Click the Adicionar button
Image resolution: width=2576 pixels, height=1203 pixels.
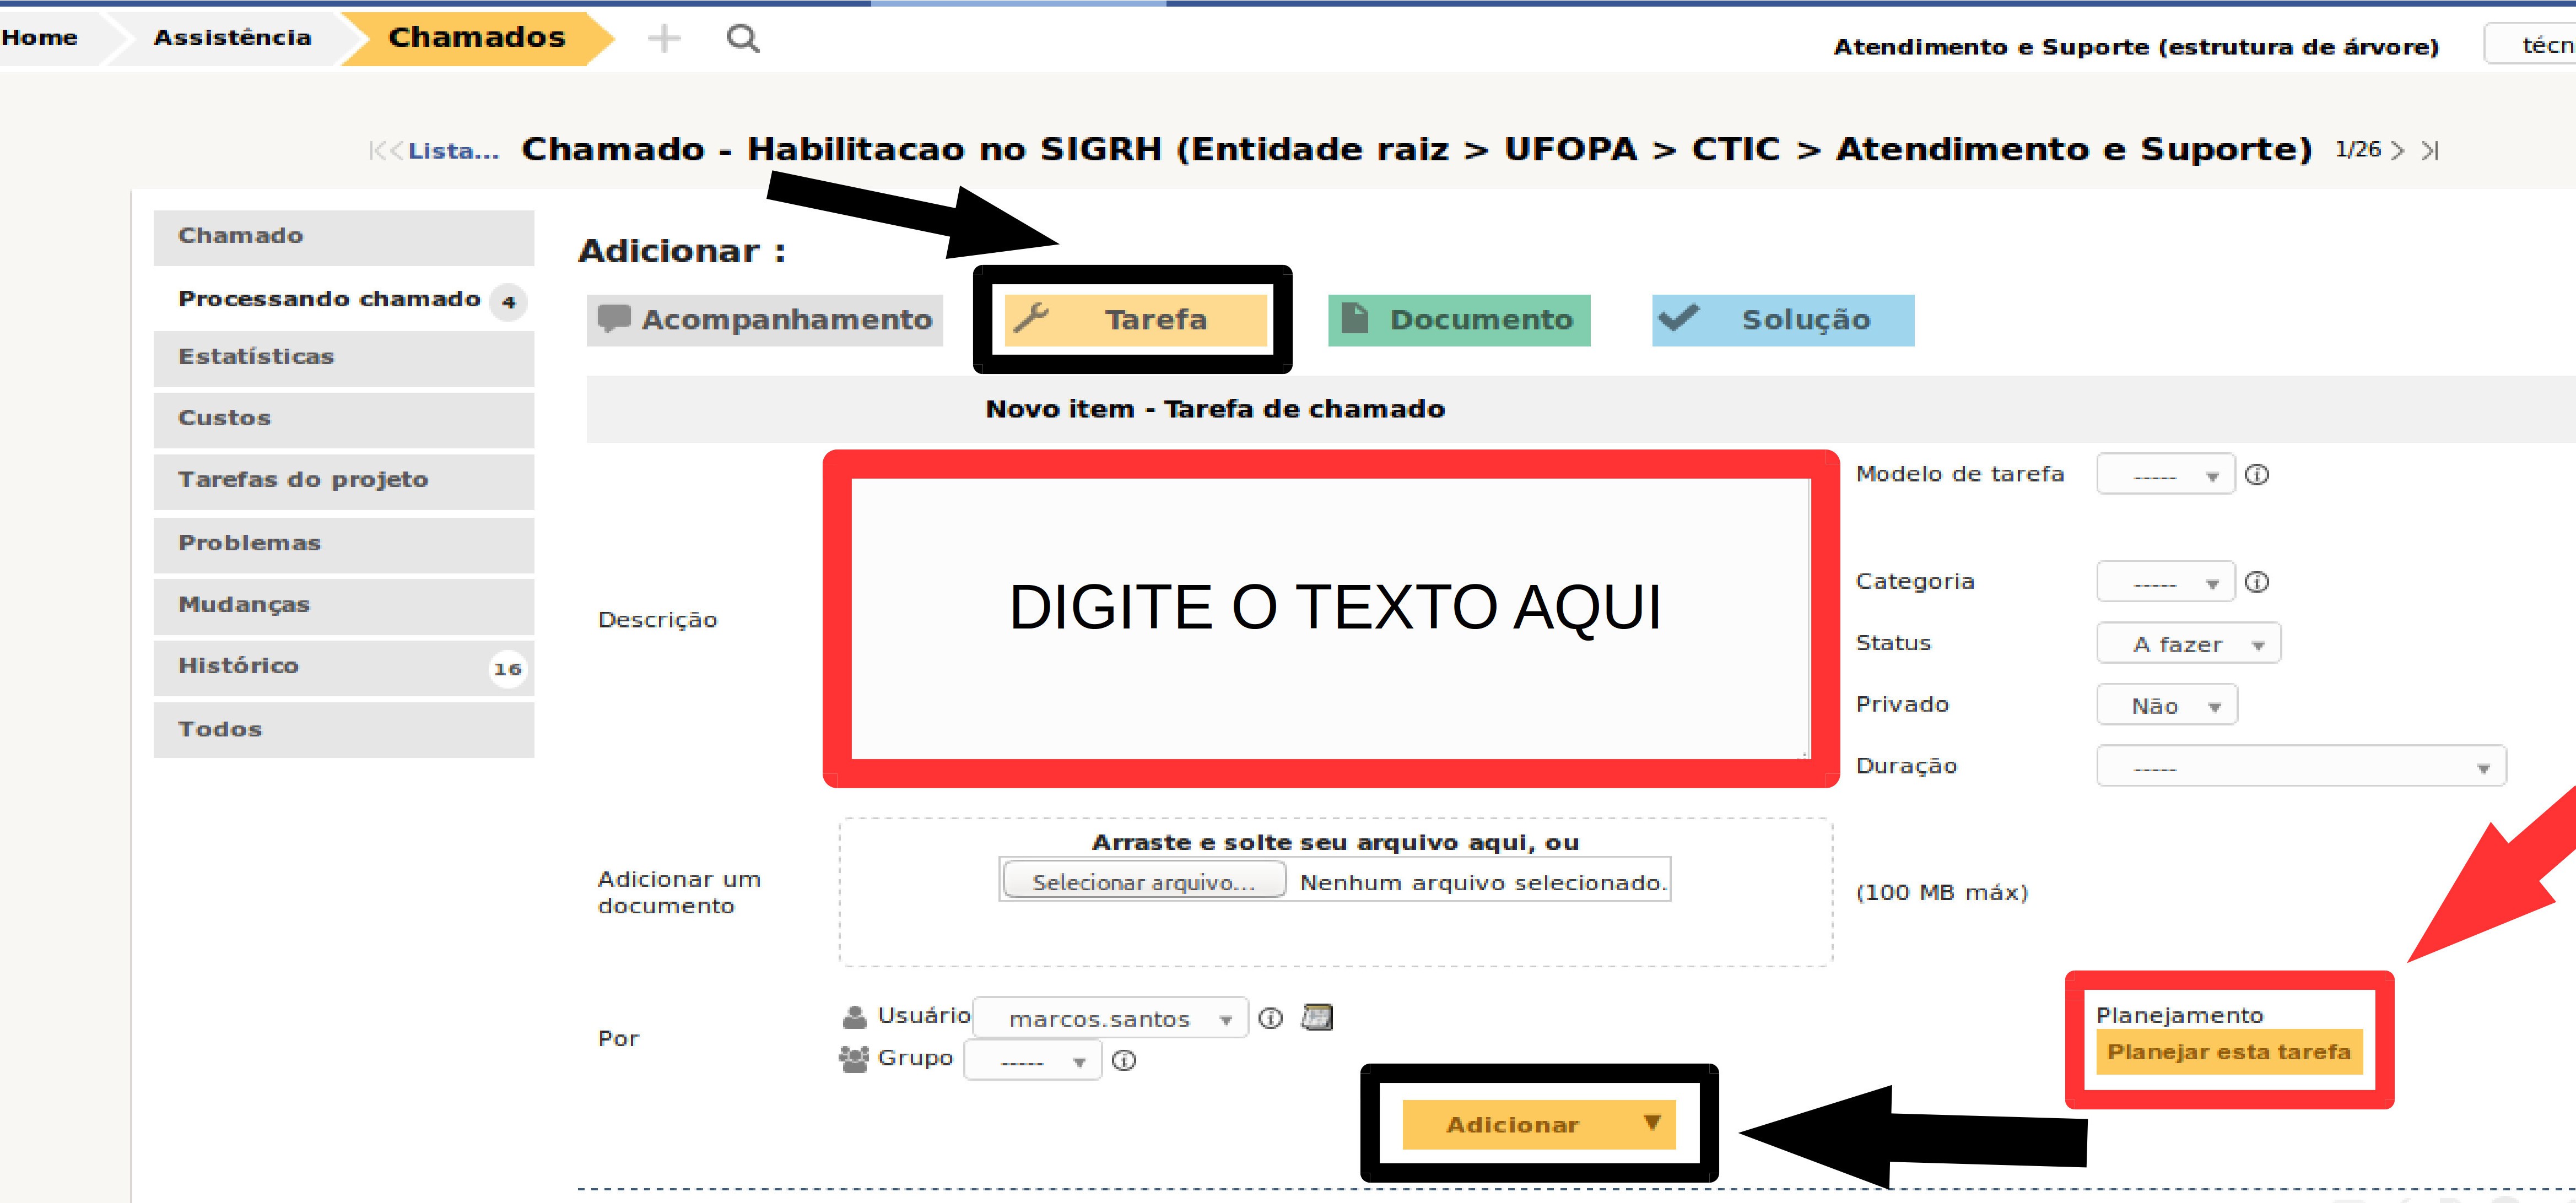click(x=1513, y=1125)
